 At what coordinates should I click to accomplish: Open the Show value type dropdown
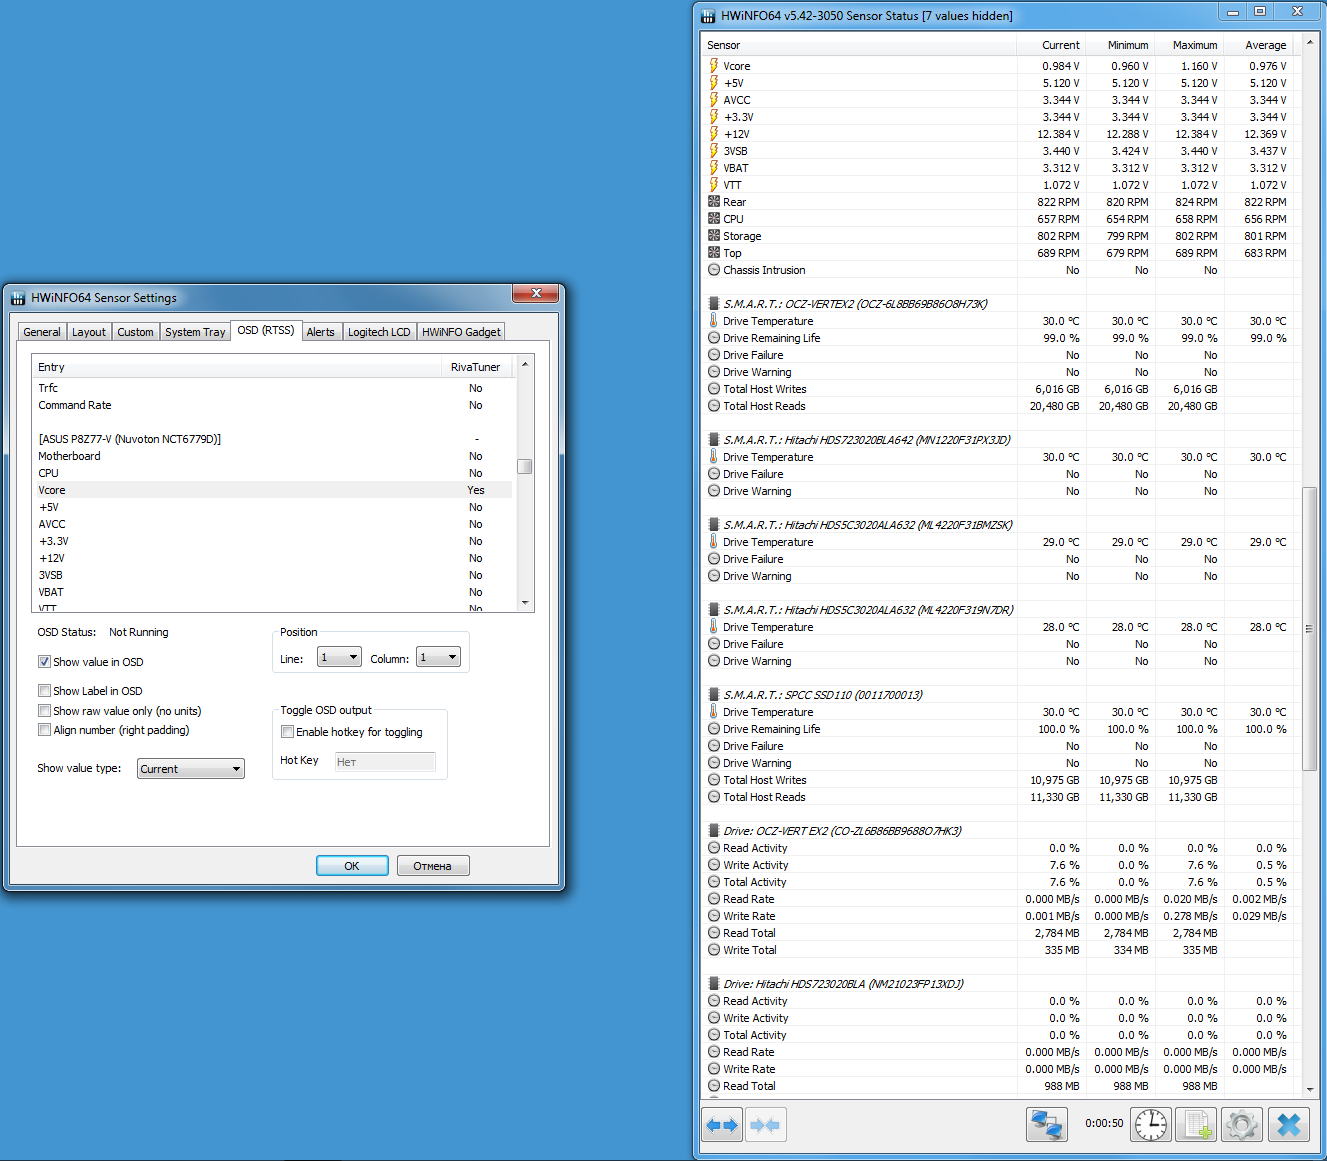(x=190, y=769)
